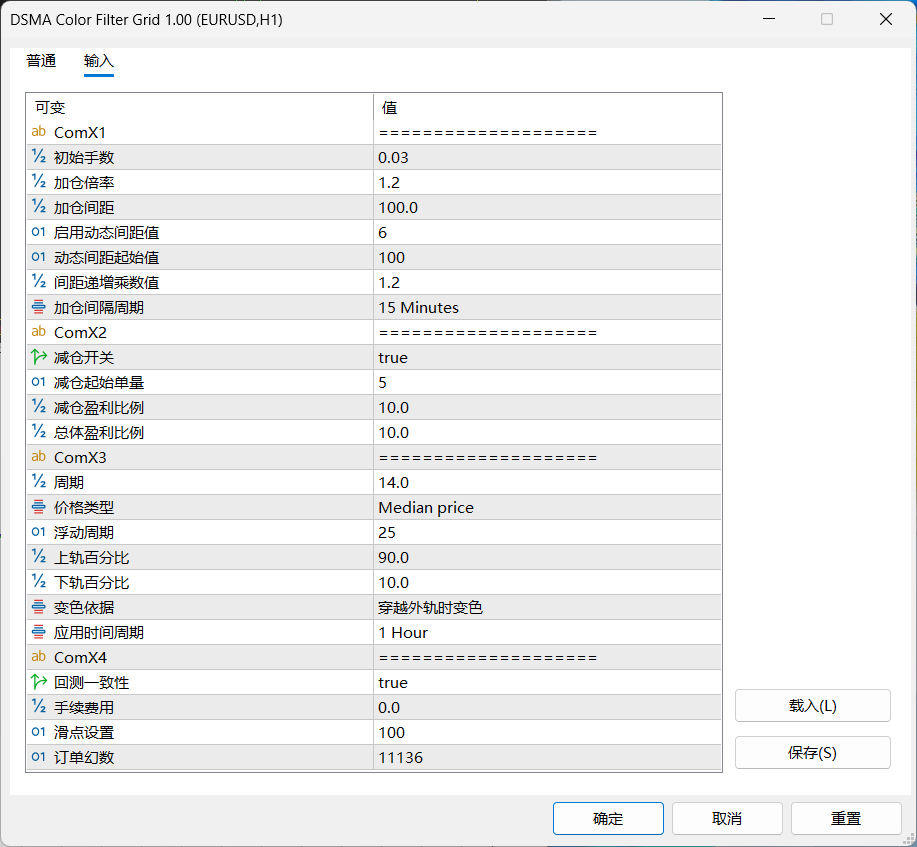
Task: Close the DSMA Color Filter Grid dialog
Action: 885,19
